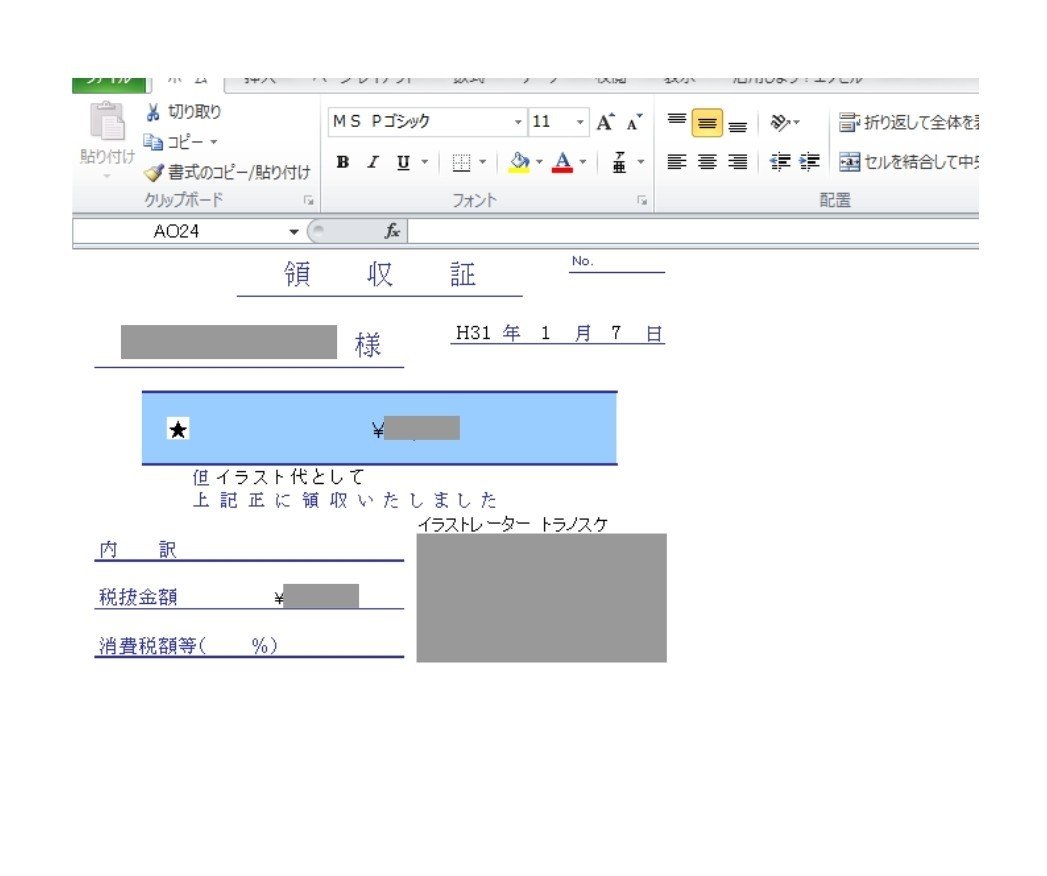Toggle Bold formatting
The height and width of the screenshot is (876, 1047).
click(343, 162)
